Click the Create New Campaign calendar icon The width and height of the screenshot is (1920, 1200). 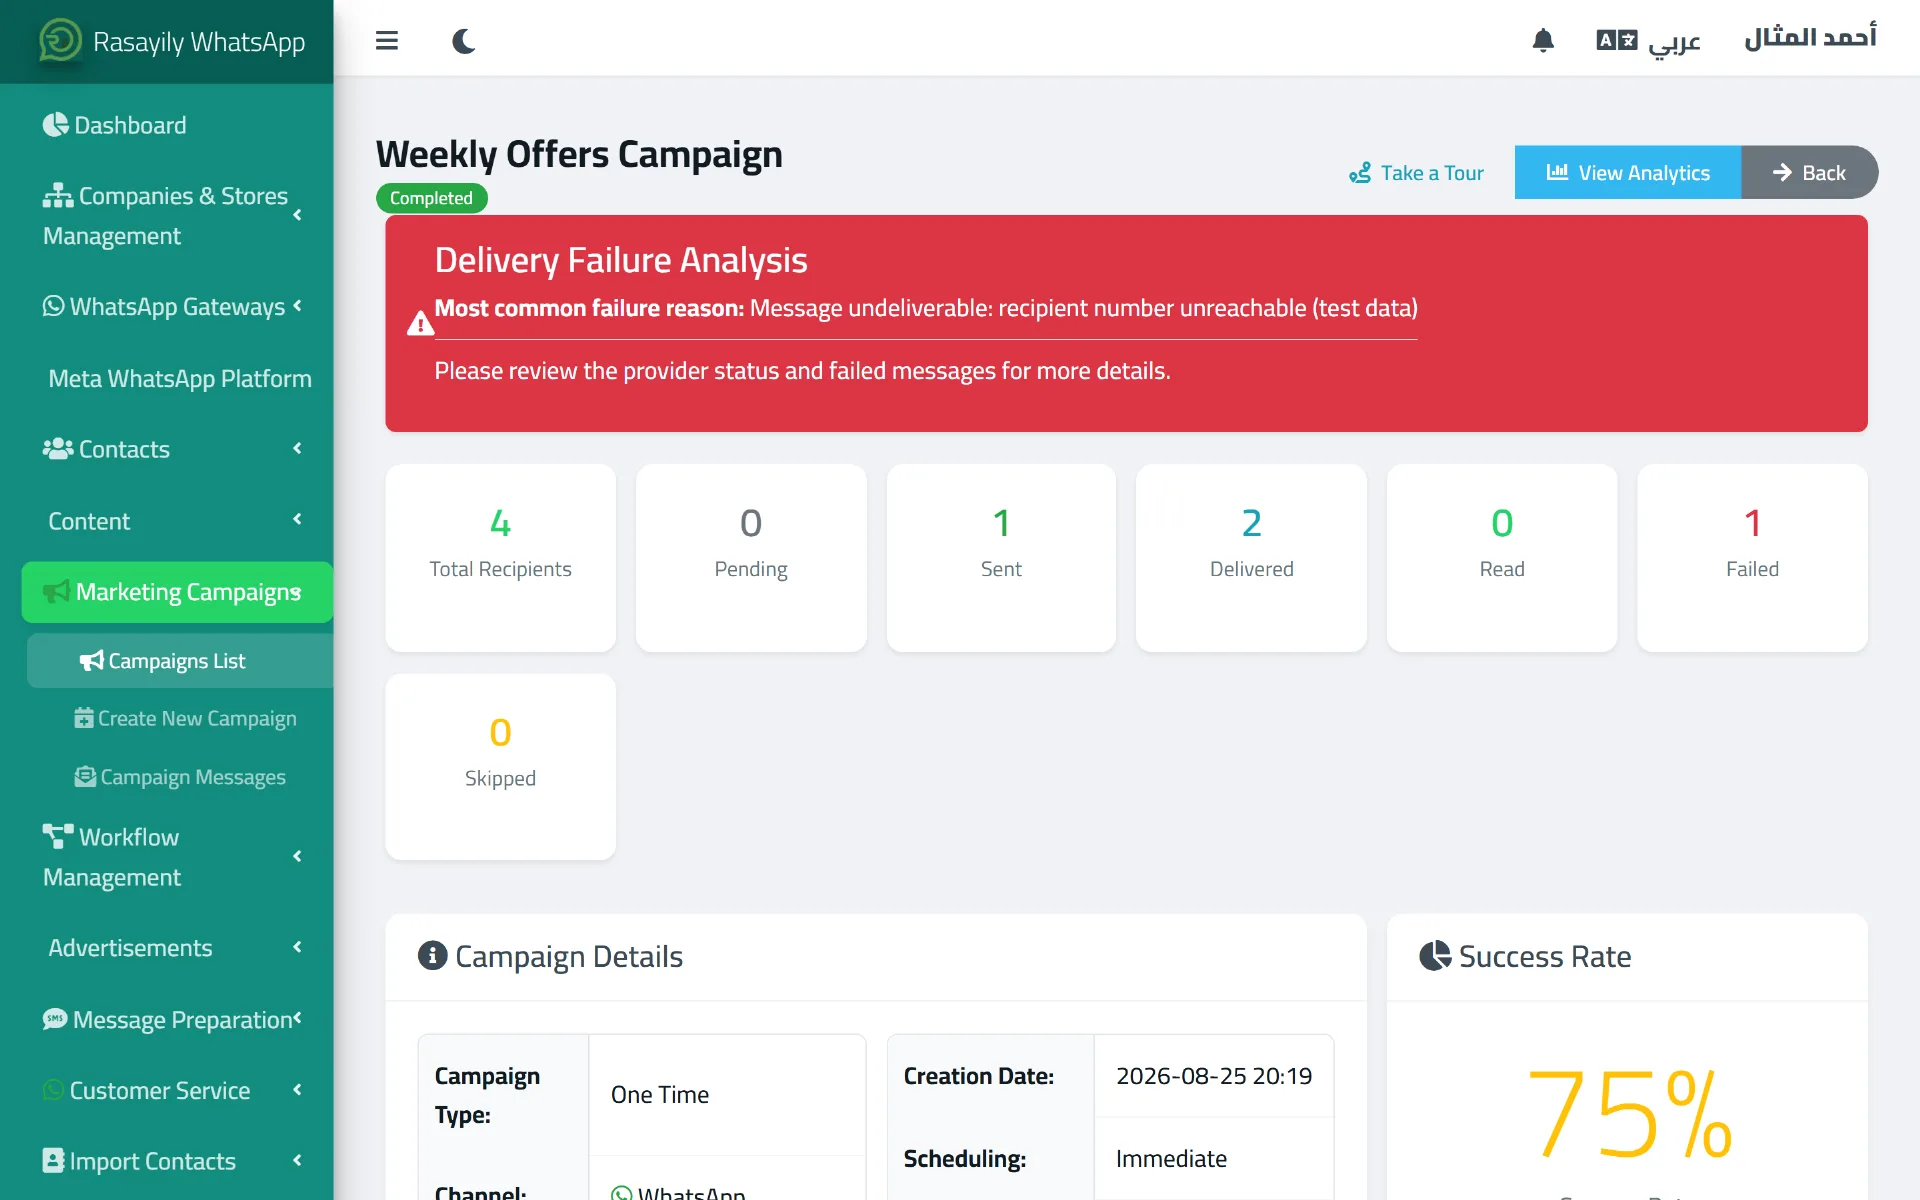tap(84, 718)
